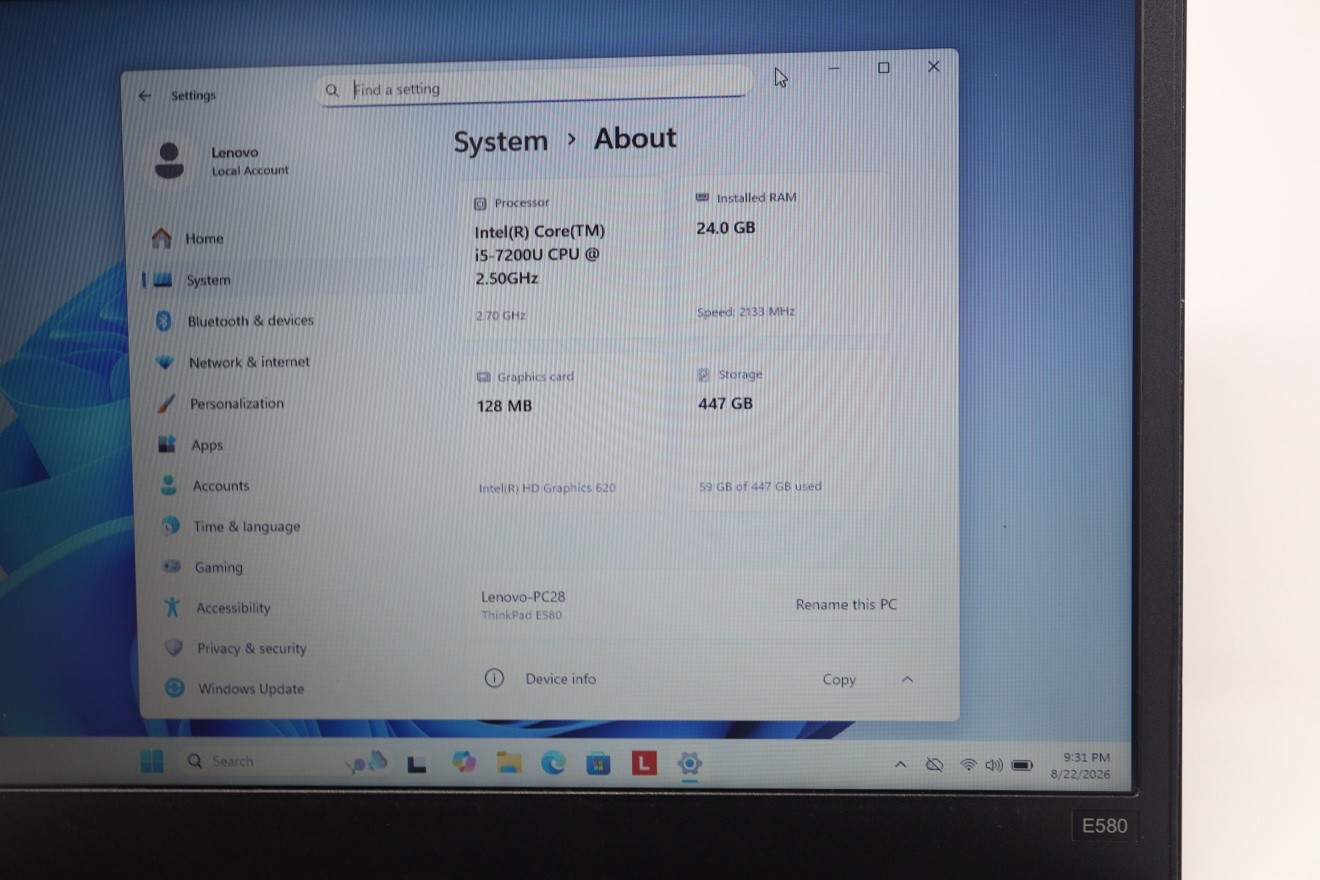The image size is (1320, 880).
Task: Click the "59 GB of 447 GB used" text
Action: (x=760, y=487)
